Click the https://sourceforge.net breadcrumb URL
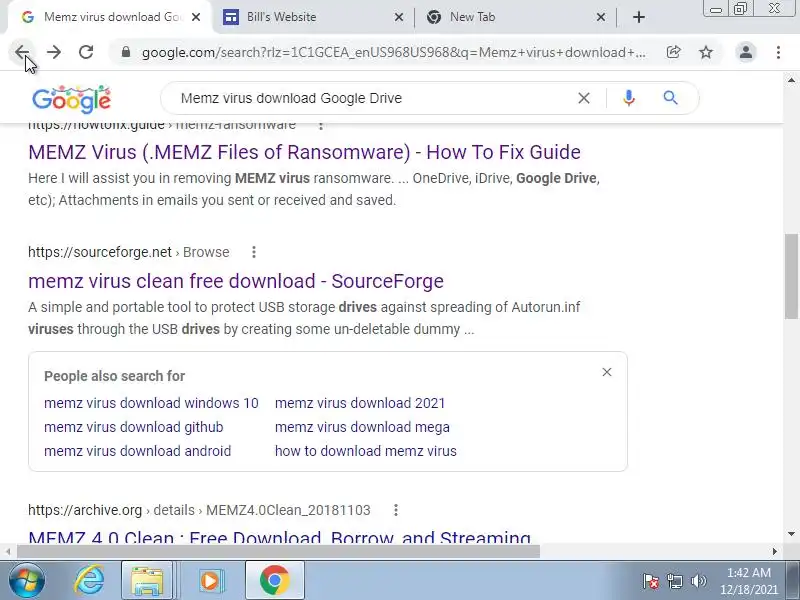 tap(129, 252)
